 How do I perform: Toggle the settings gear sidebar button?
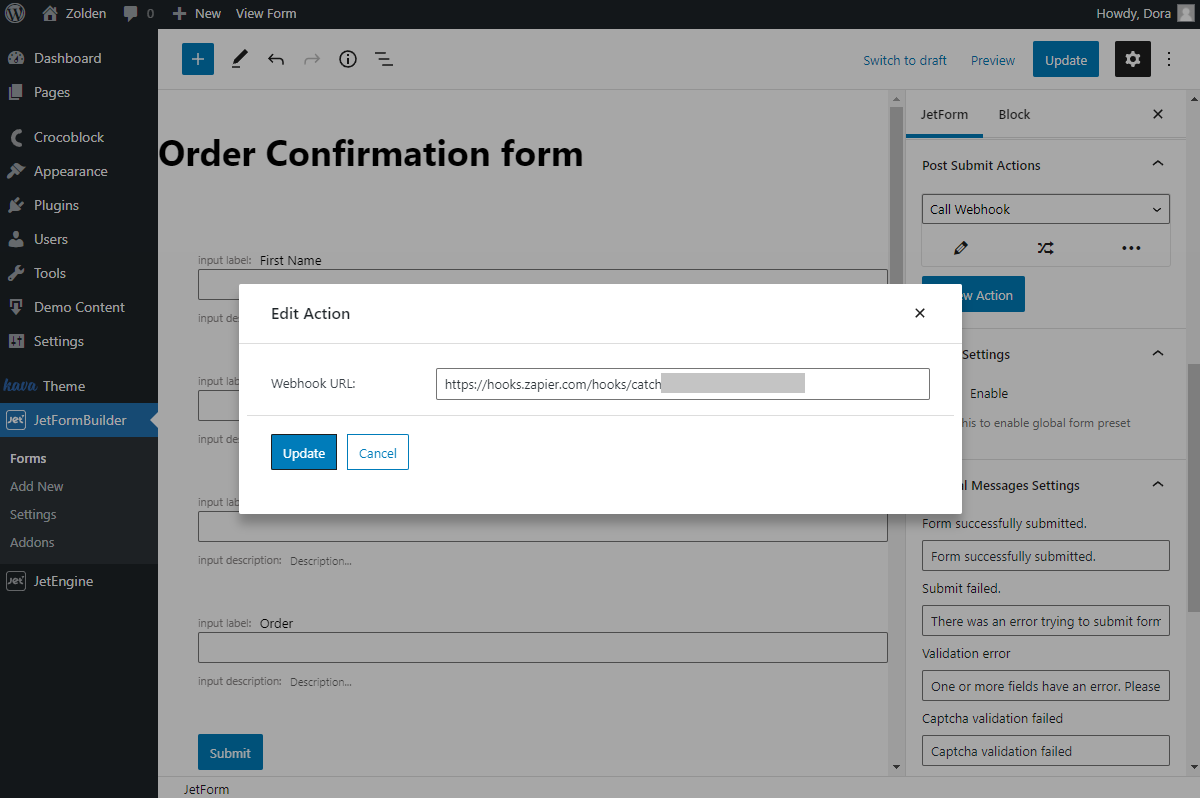[1132, 60]
